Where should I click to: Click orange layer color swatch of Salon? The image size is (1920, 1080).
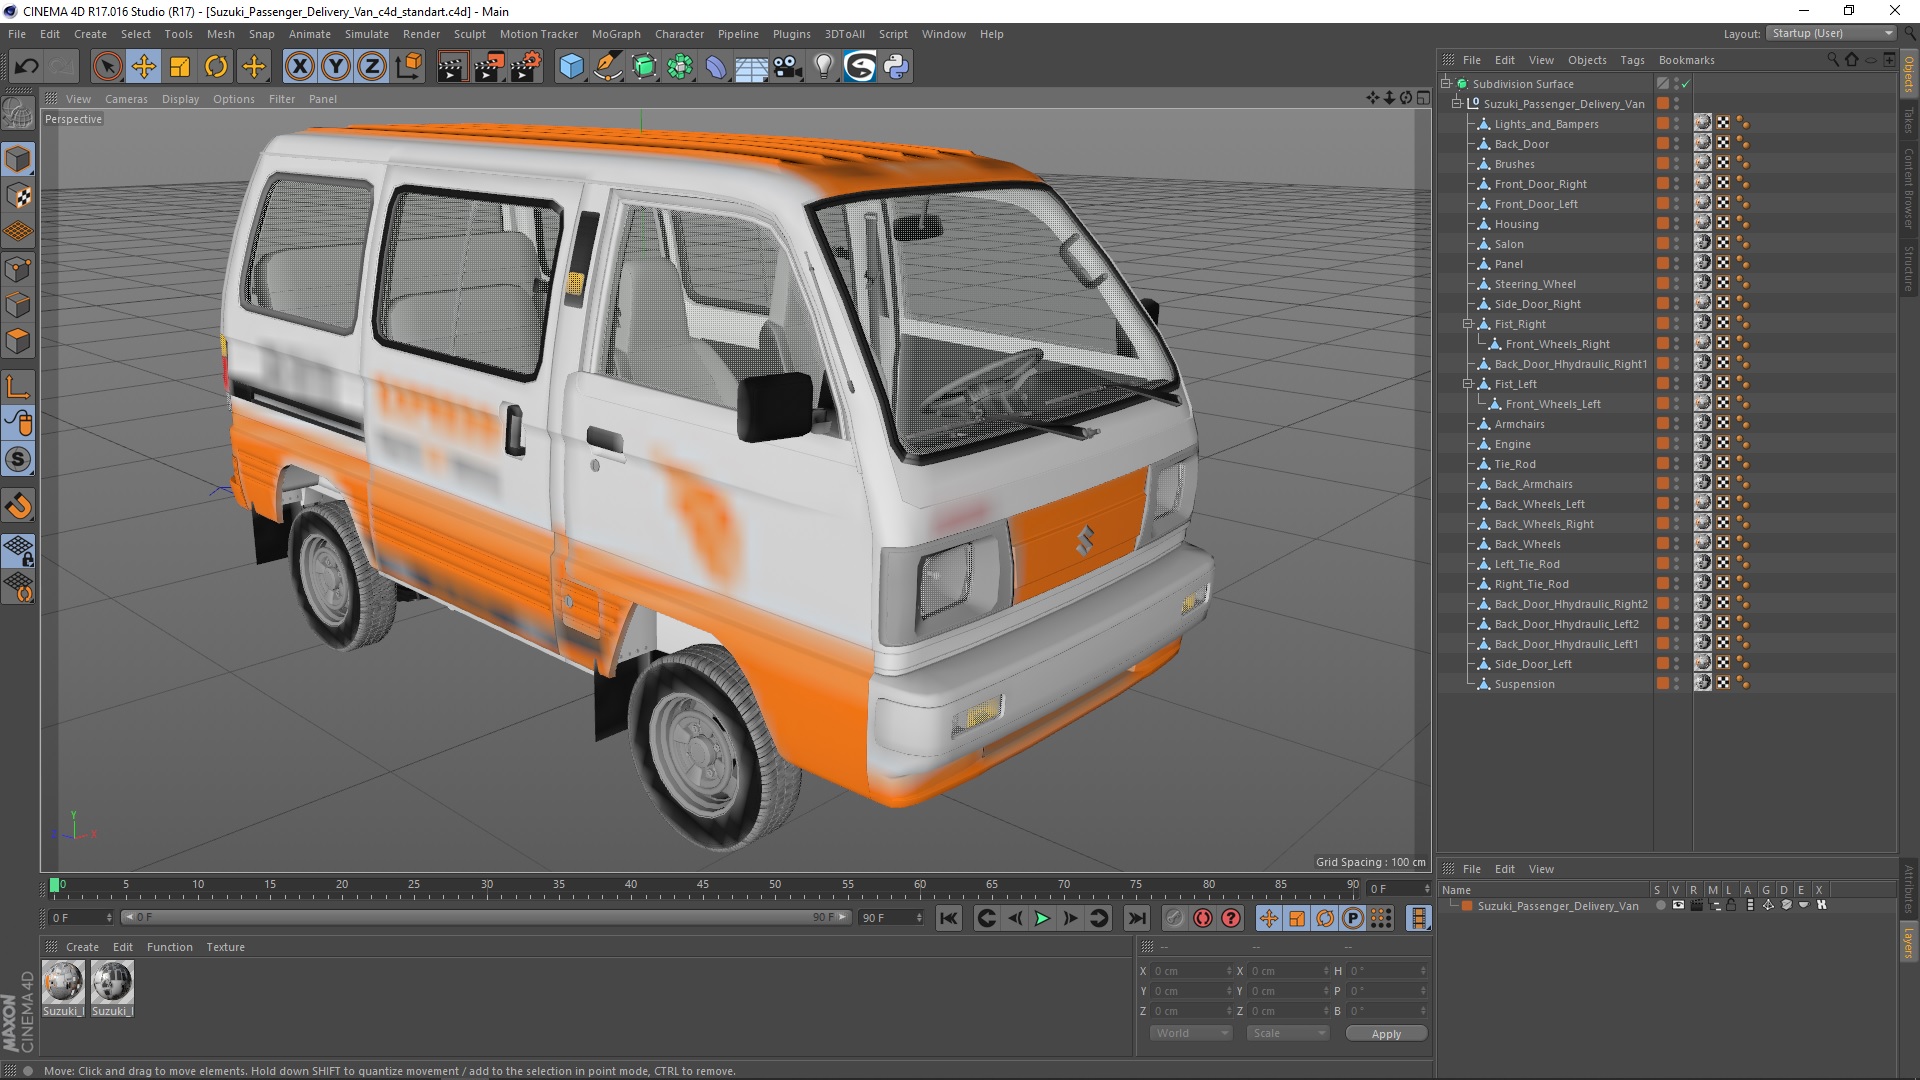1662,244
